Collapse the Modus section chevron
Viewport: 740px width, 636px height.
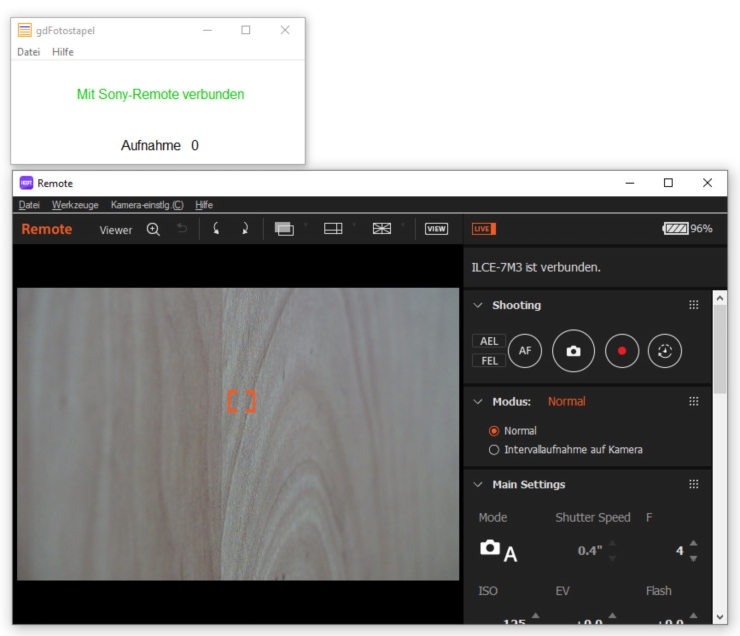pyautogui.click(x=478, y=402)
